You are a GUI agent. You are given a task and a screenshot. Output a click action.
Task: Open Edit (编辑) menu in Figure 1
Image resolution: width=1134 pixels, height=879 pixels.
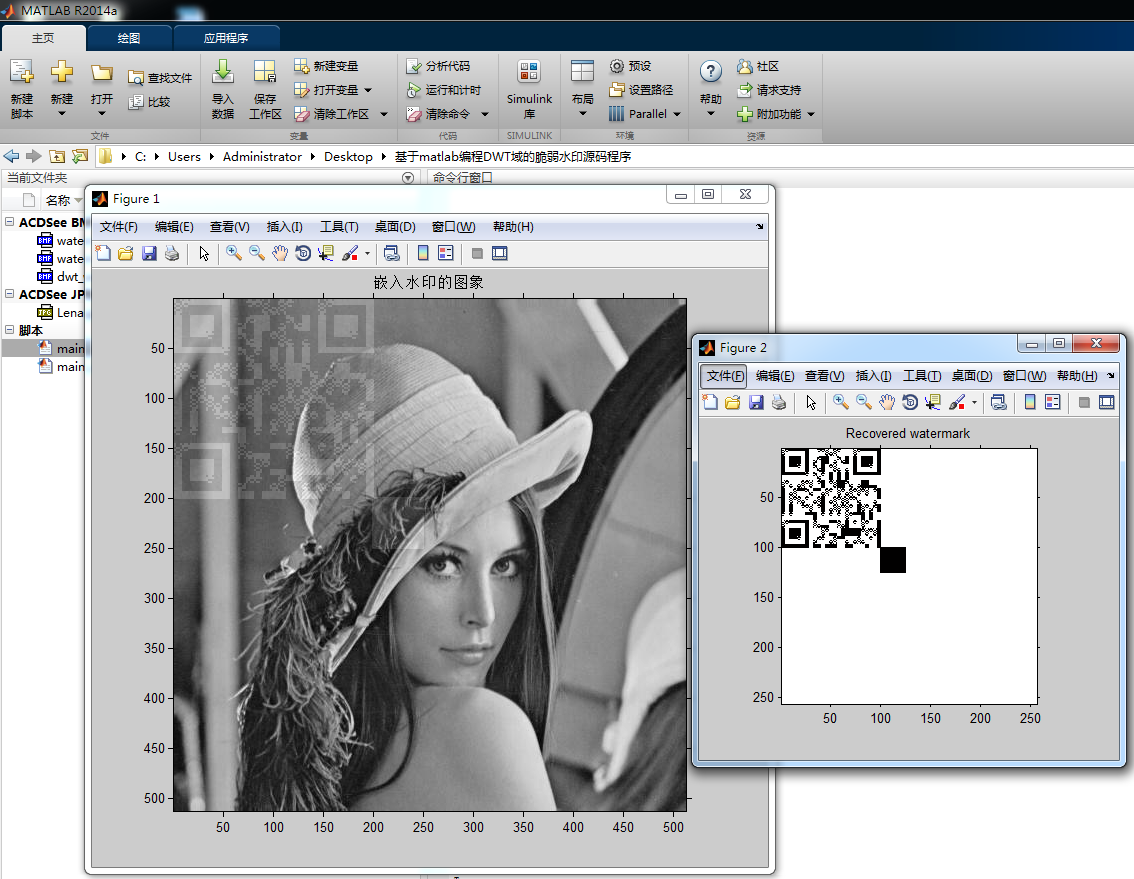[174, 226]
